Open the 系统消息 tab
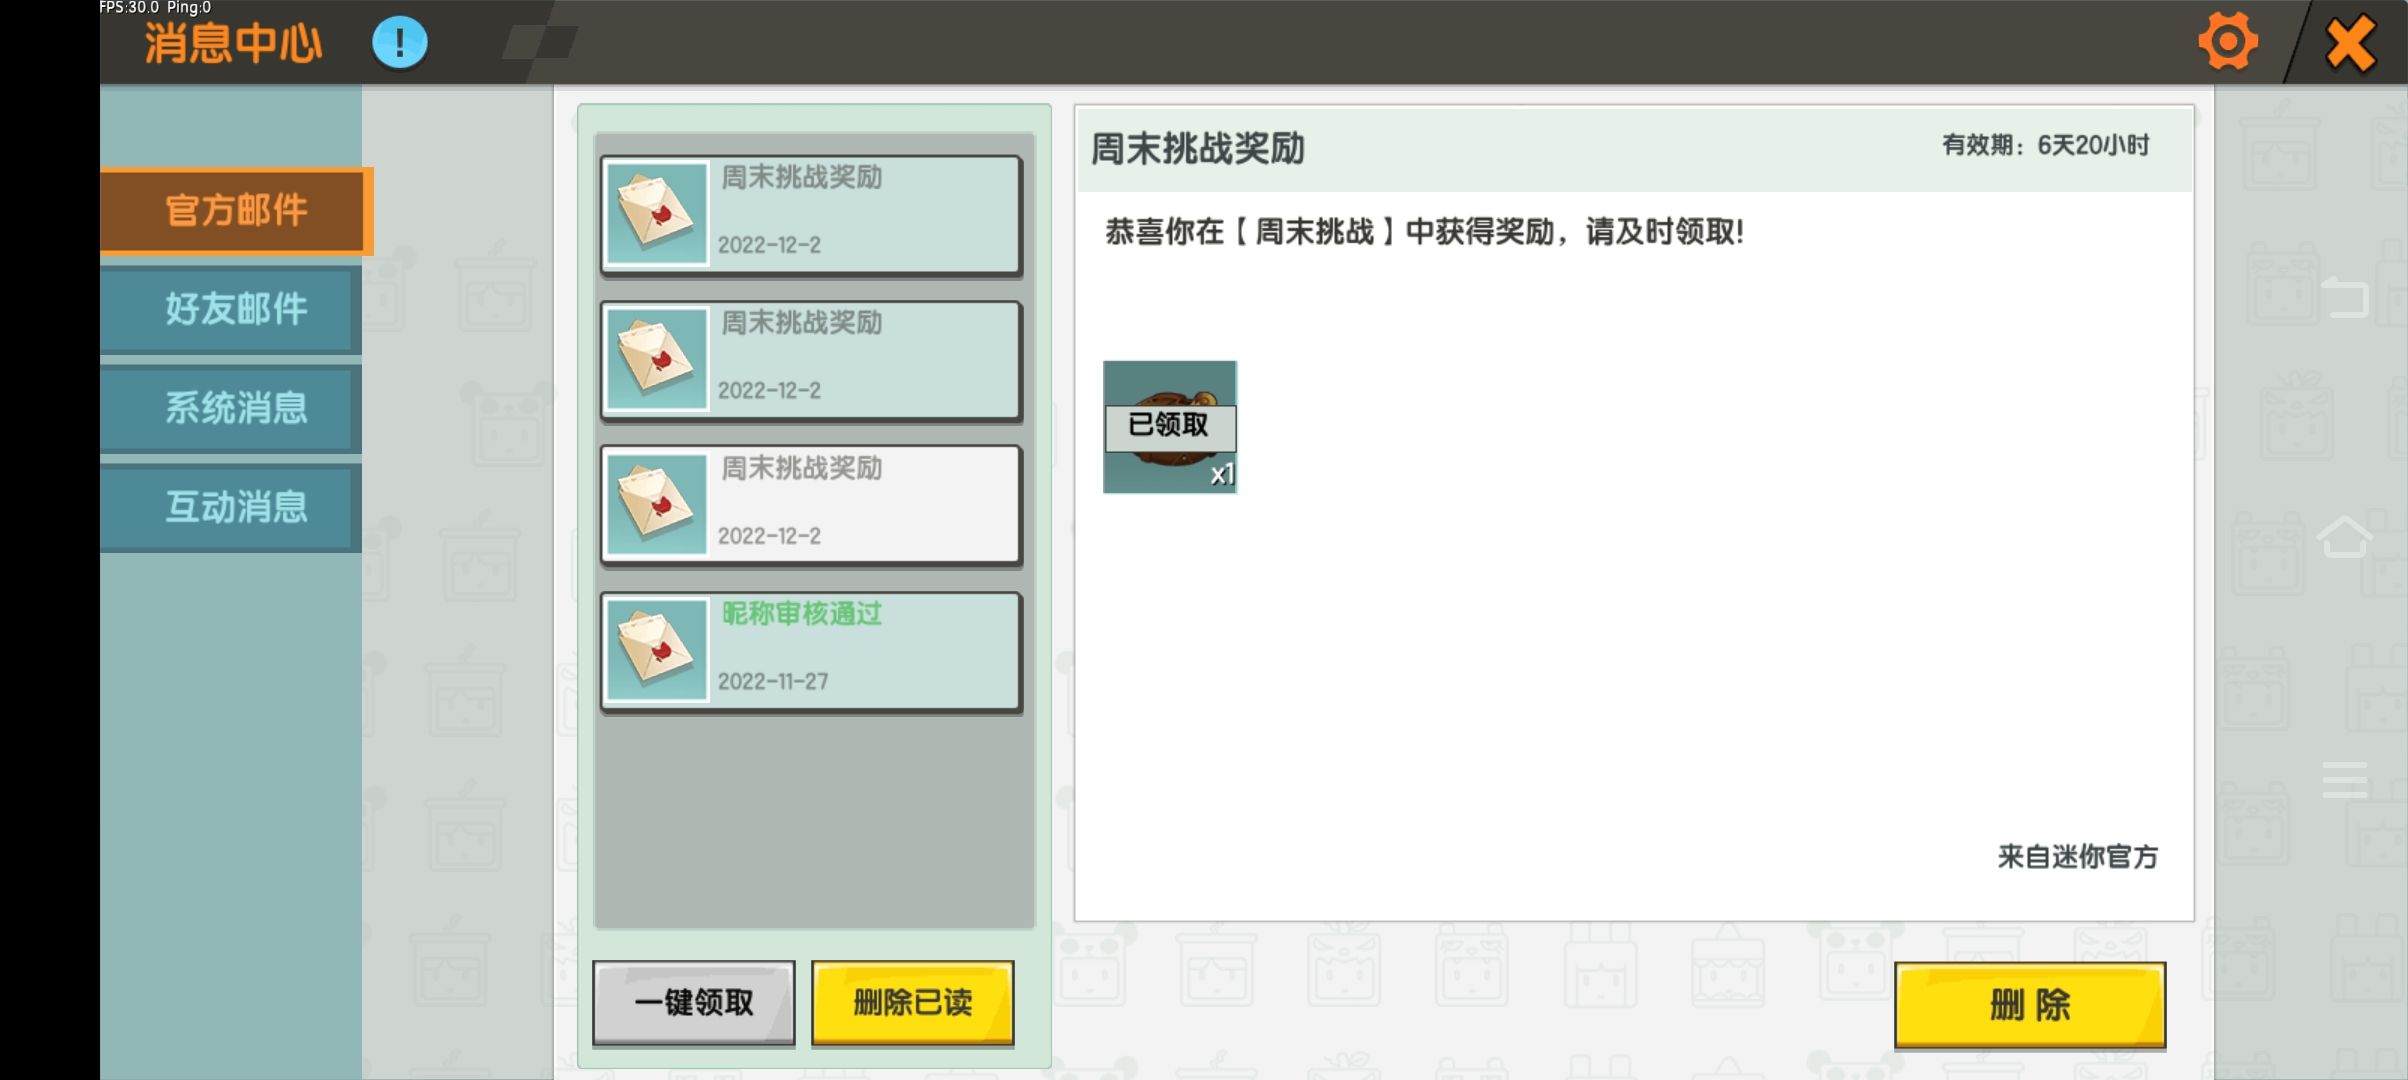The image size is (2408, 1080). tap(236, 408)
